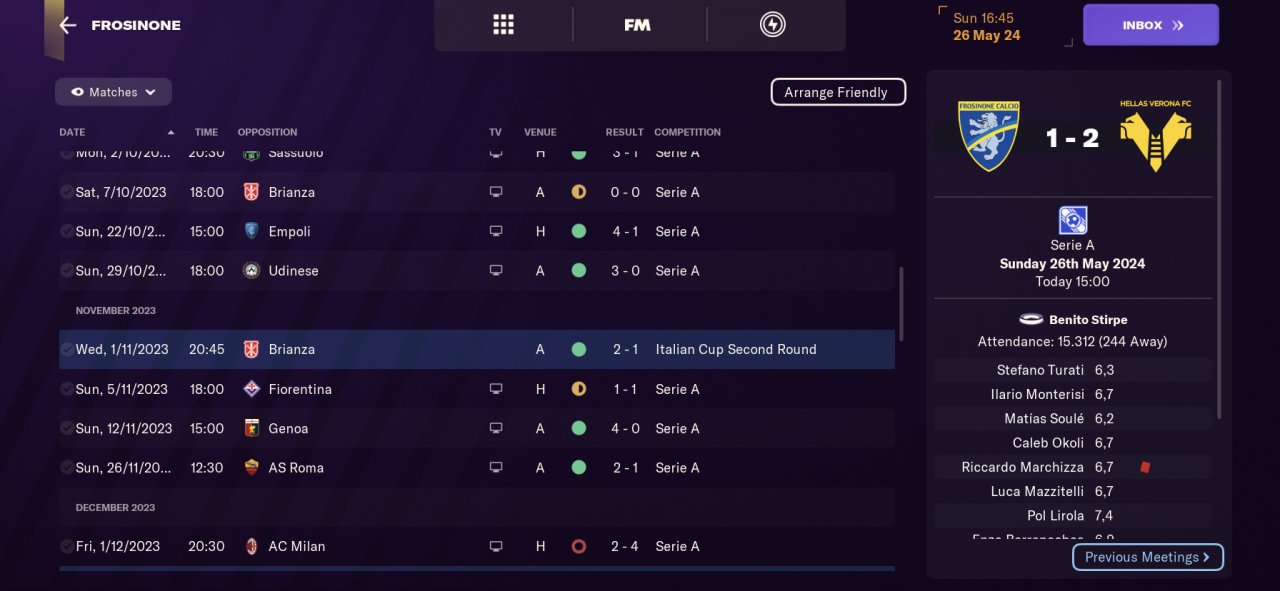Open the grid menu icon
Viewport: 1280px width, 591px height.
(x=503, y=25)
